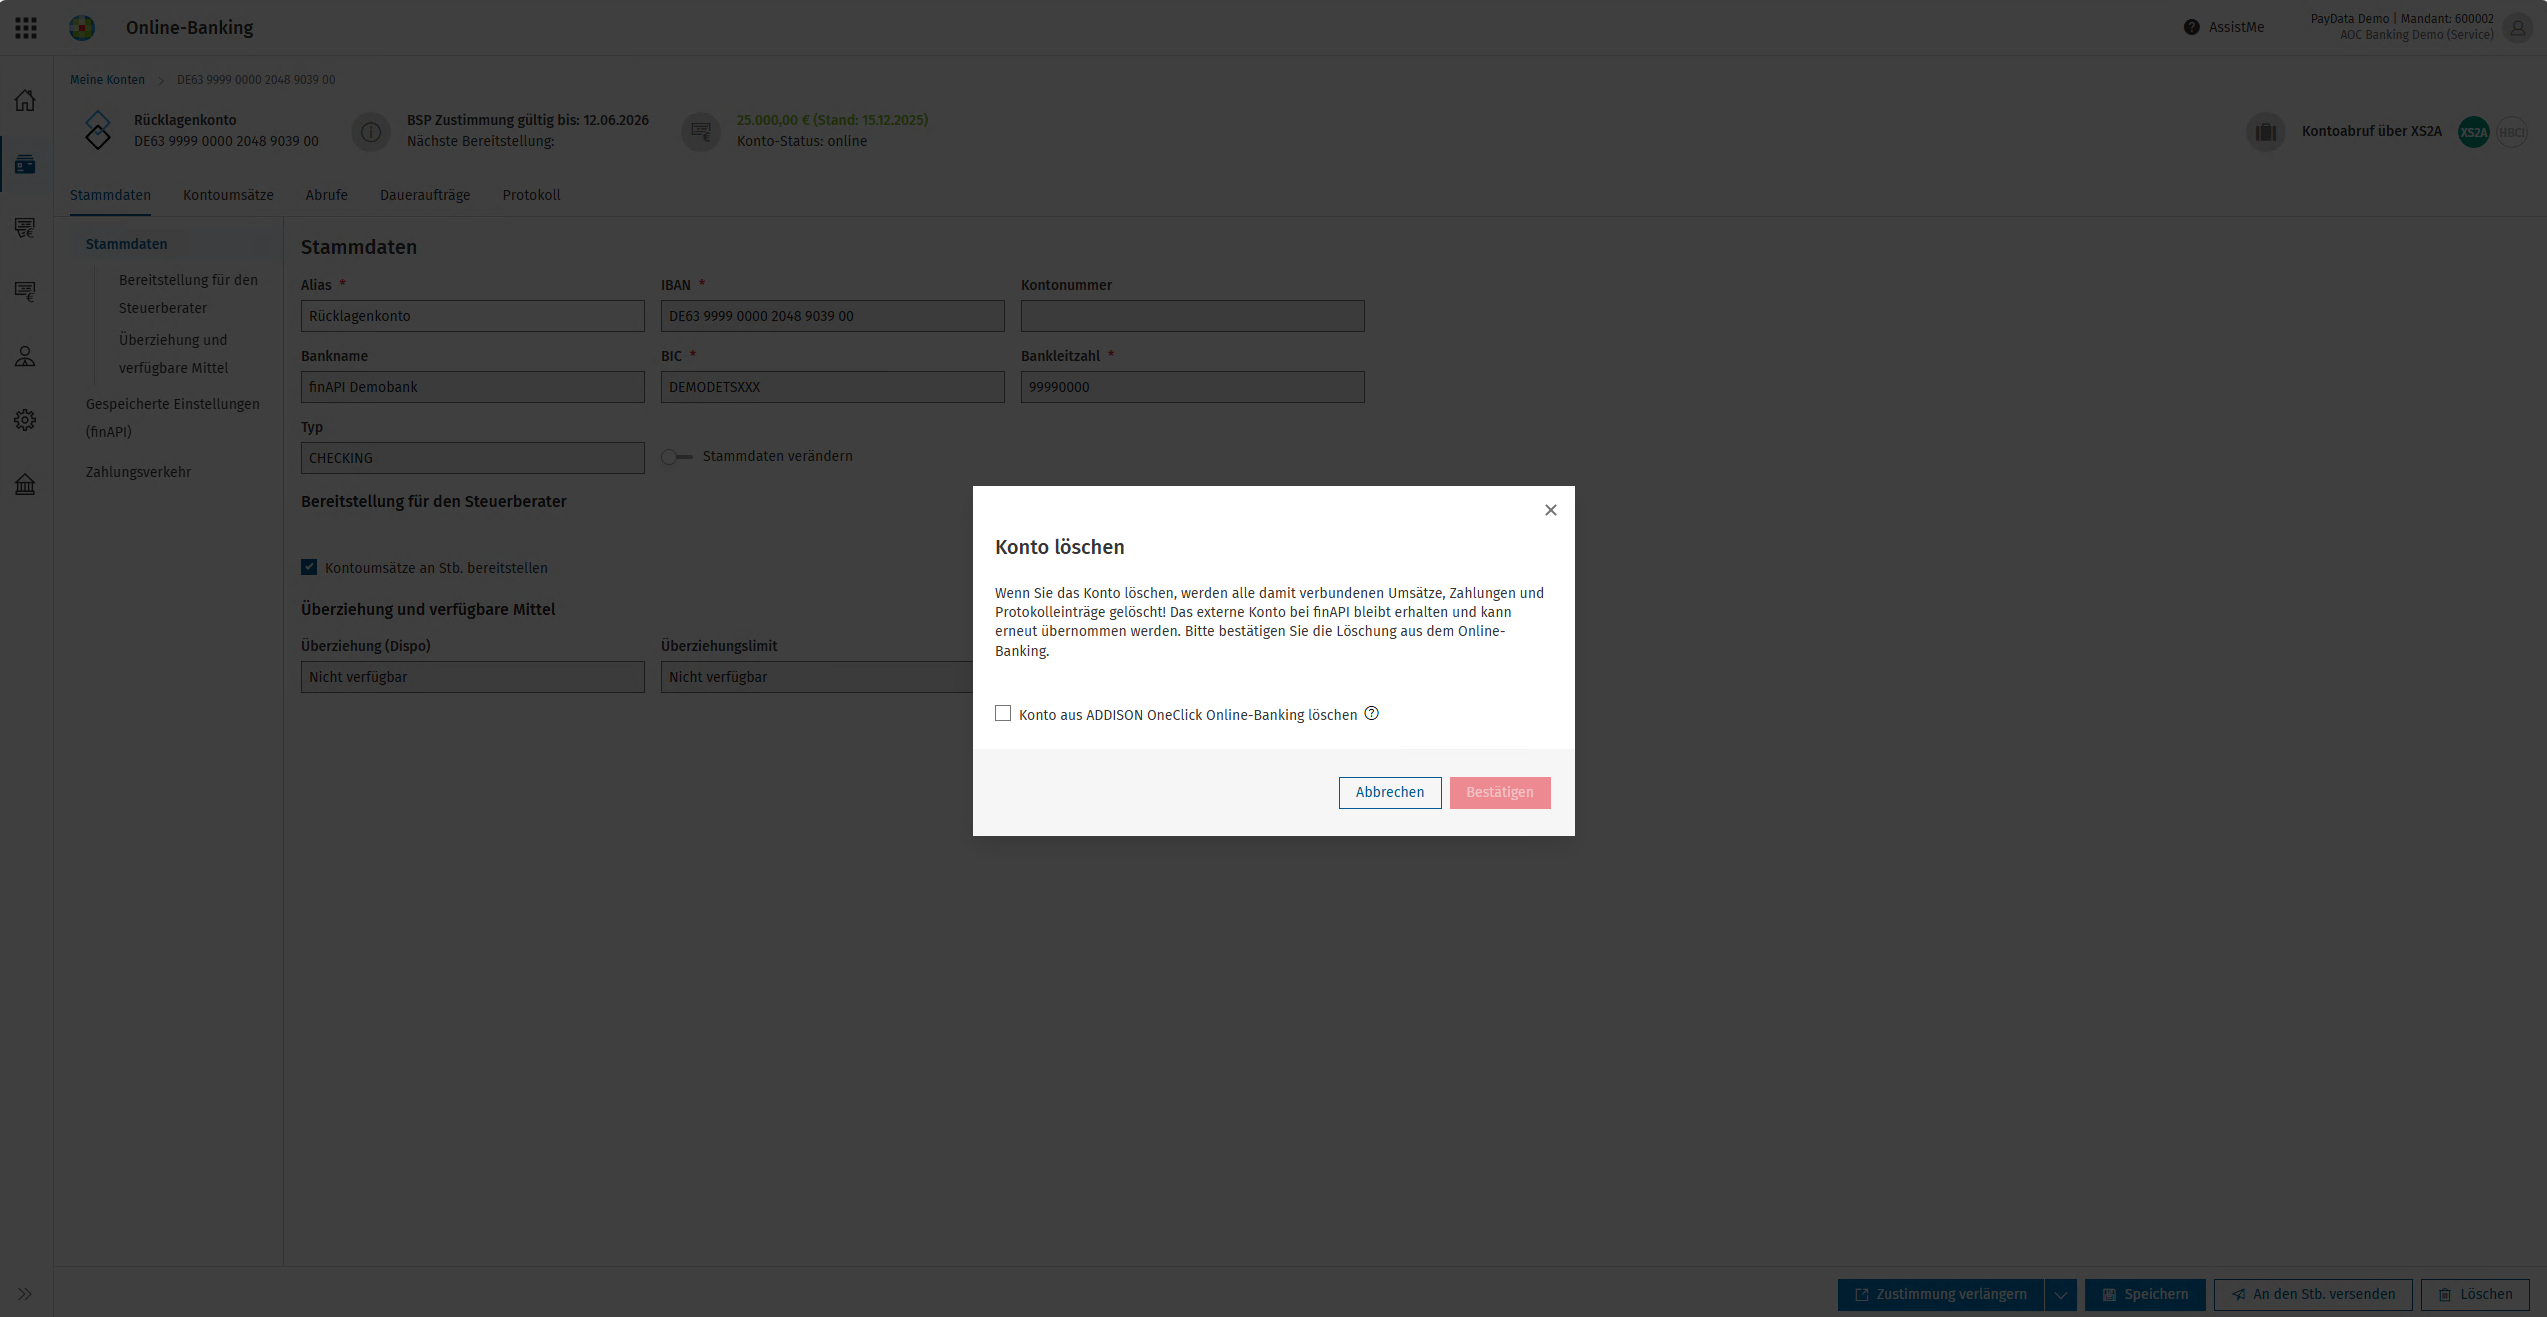The width and height of the screenshot is (2547, 1317).
Task: Open the Protokoll tab
Action: (531, 195)
